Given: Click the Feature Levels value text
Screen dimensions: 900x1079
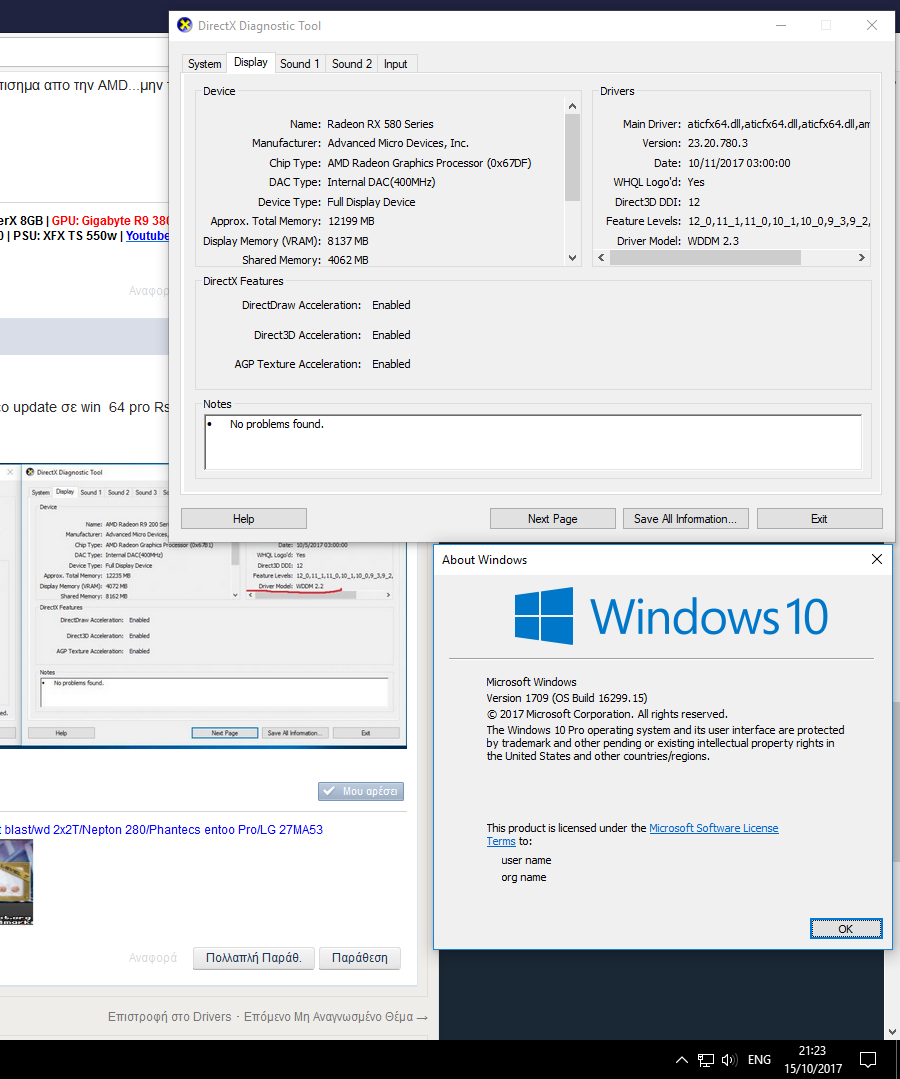Looking at the screenshot, I should point(779,221).
